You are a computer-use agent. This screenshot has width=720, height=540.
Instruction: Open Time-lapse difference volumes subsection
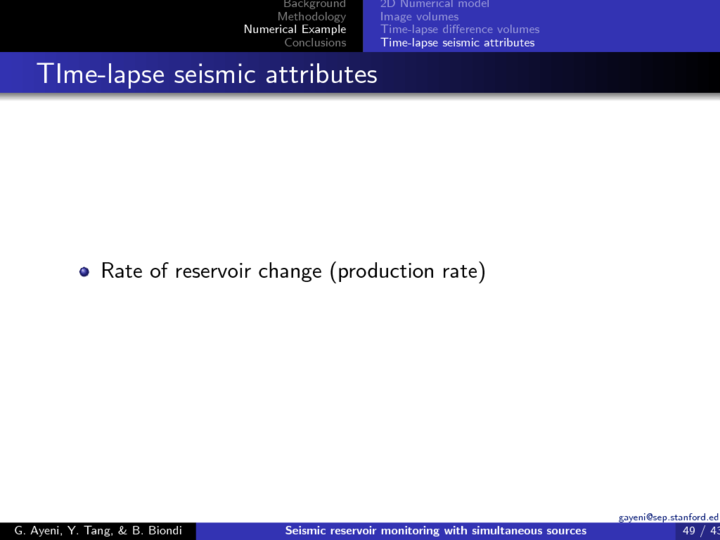[459, 29]
